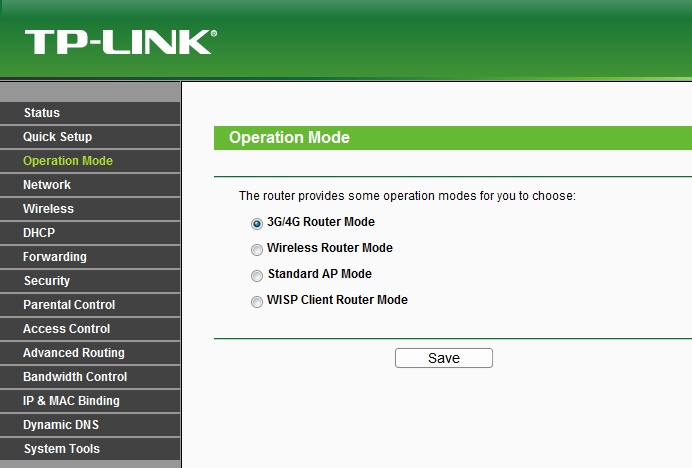Open the Network settings menu
The height and width of the screenshot is (468, 692).
coord(90,185)
